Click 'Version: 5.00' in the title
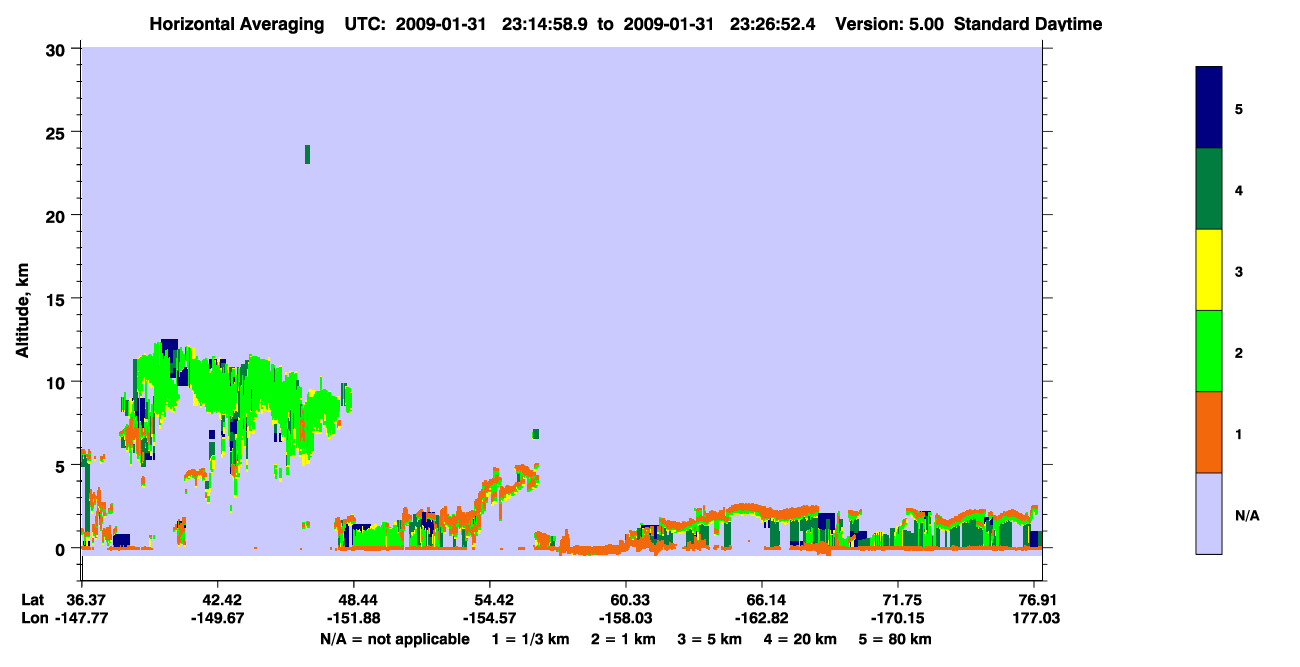The image size is (1300, 667). pyautogui.click(x=891, y=24)
